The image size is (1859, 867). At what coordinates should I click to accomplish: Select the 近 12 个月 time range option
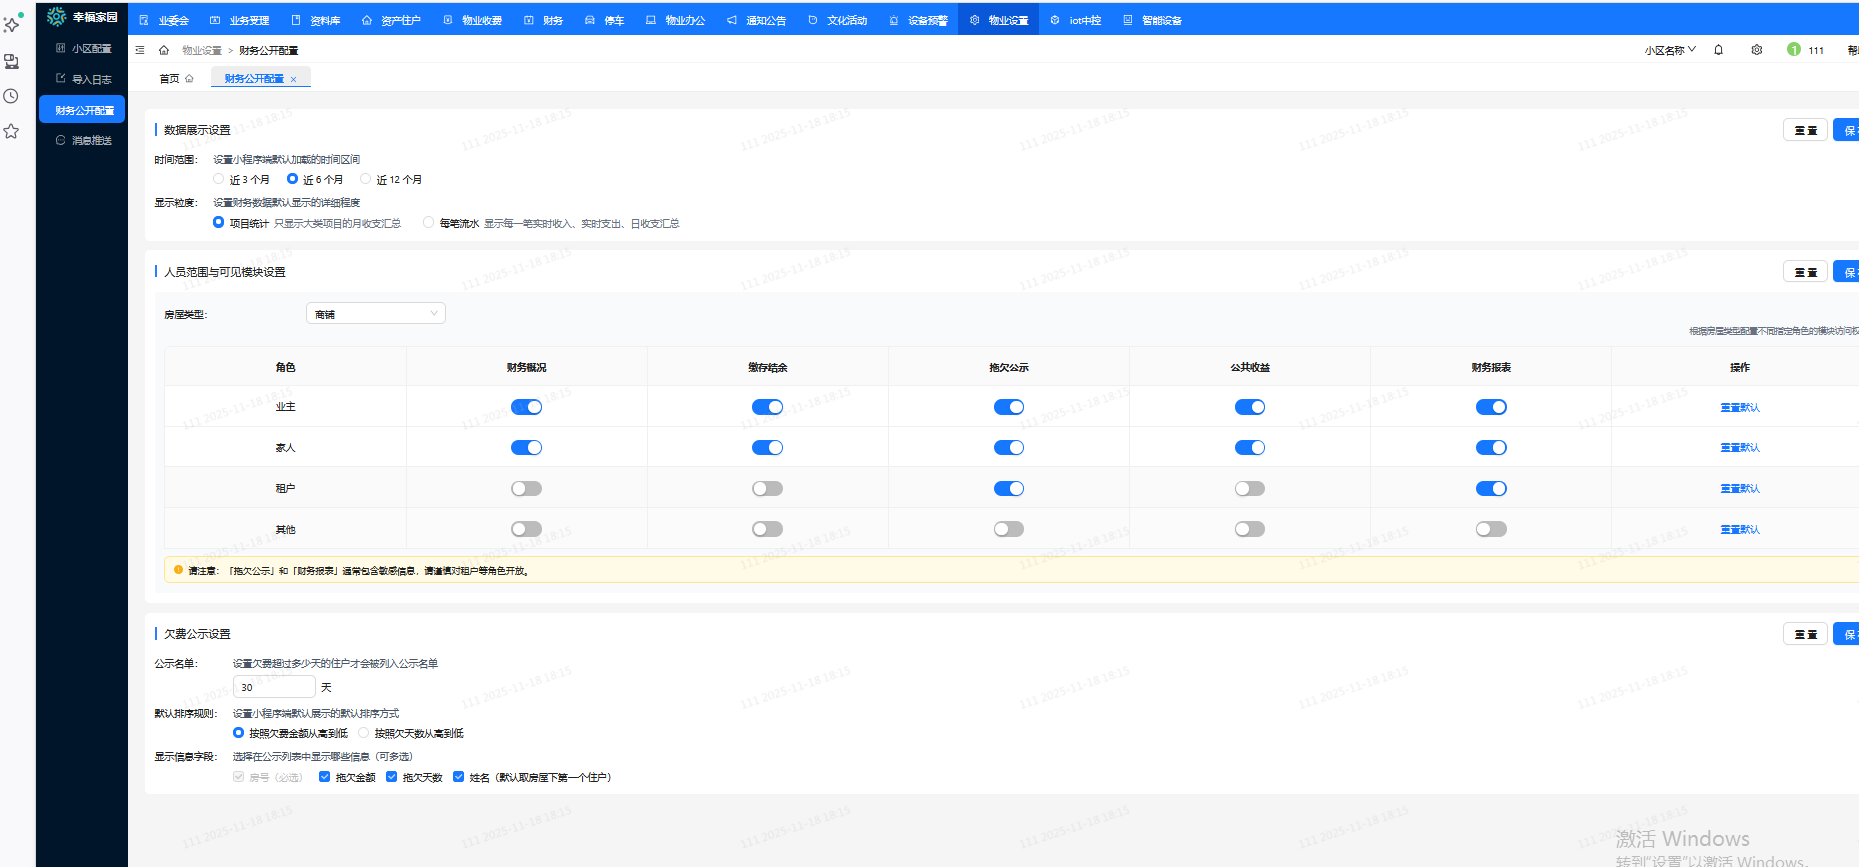(366, 179)
